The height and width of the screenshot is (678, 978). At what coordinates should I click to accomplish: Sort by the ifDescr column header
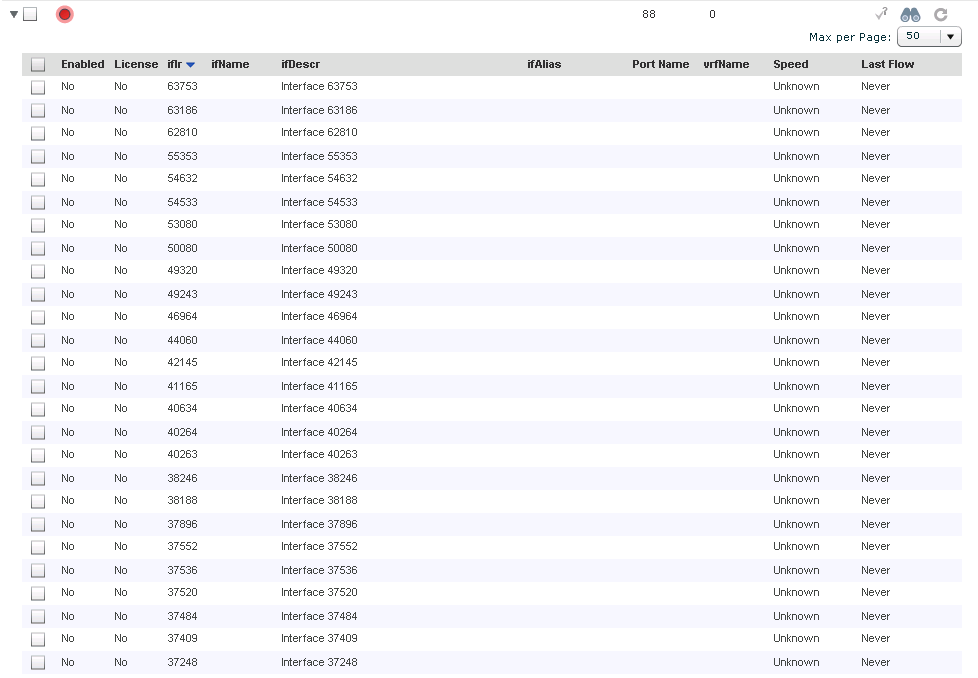pyautogui.click(x=300, y=64)
